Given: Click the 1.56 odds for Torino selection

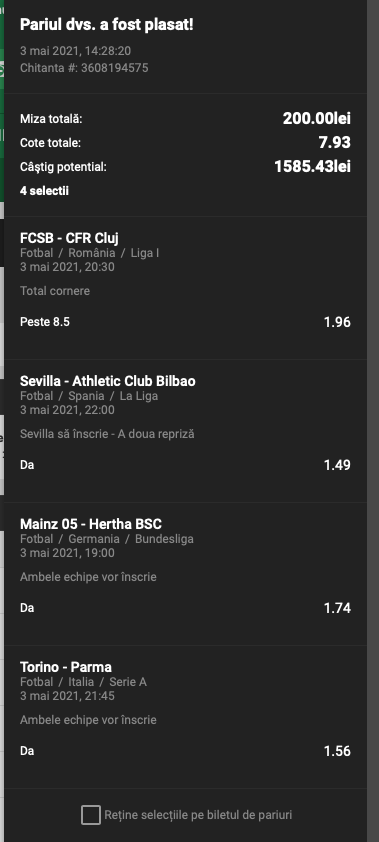Looking at the screenshot, I should [x=337, y=751].
